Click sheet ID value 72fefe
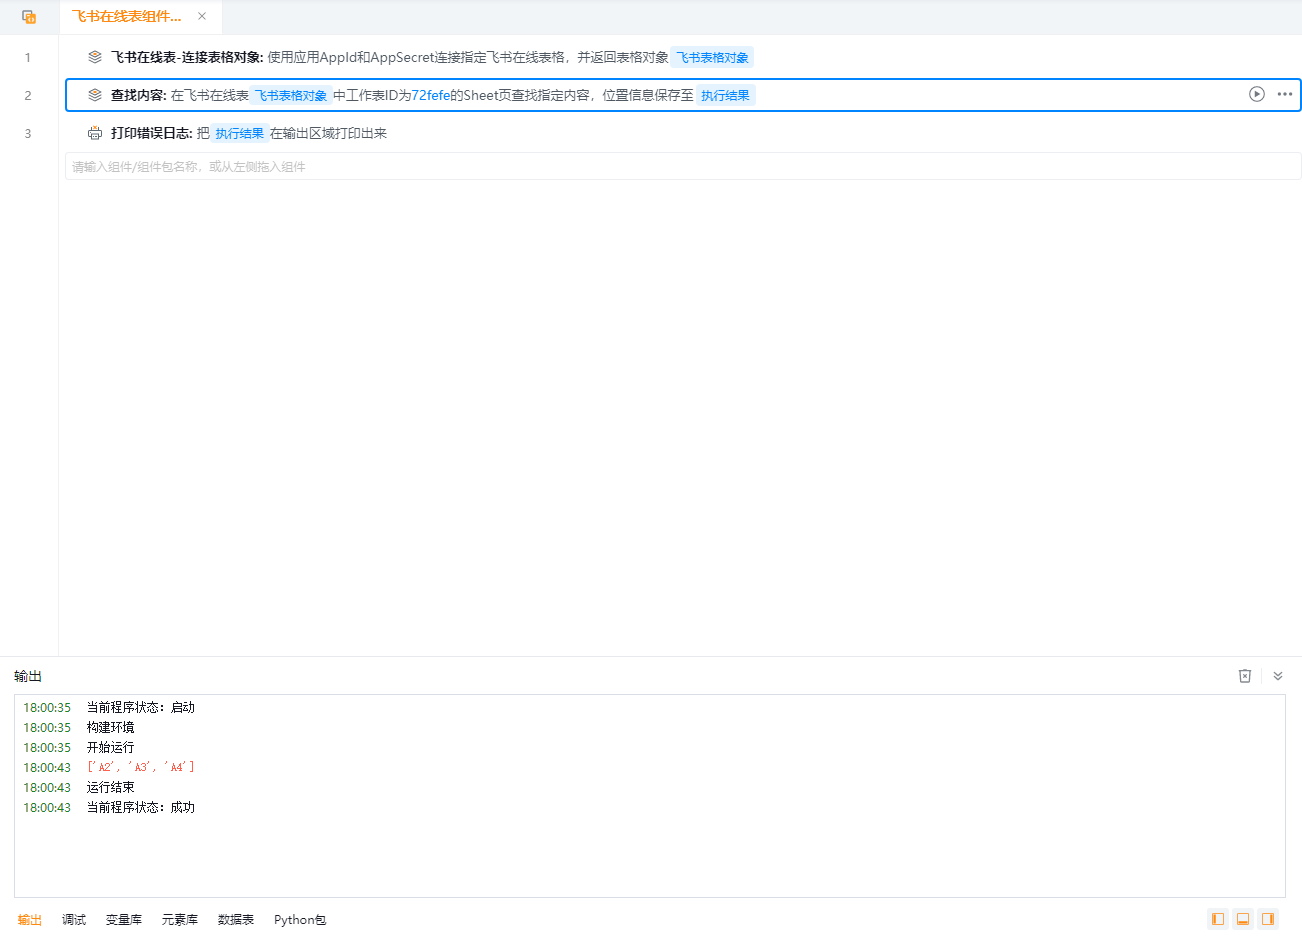Screen dimensions: 1302x938 [431, 95]
